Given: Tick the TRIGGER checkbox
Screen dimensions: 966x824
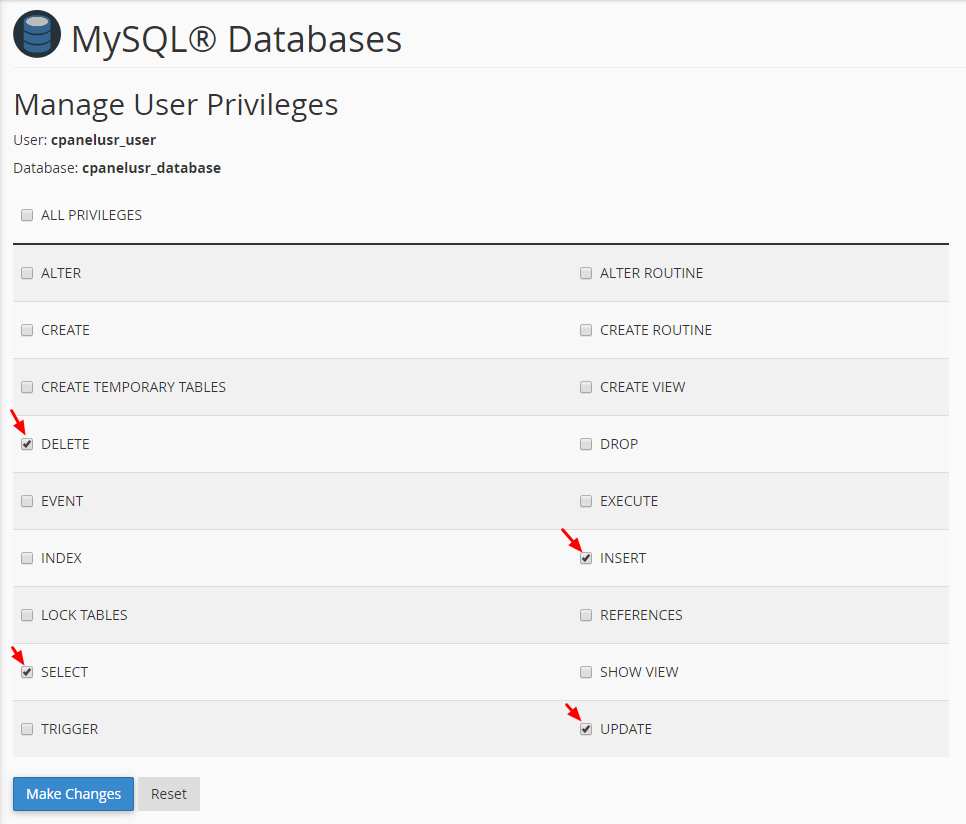Looking at the screenshot, I should point(27,729).
